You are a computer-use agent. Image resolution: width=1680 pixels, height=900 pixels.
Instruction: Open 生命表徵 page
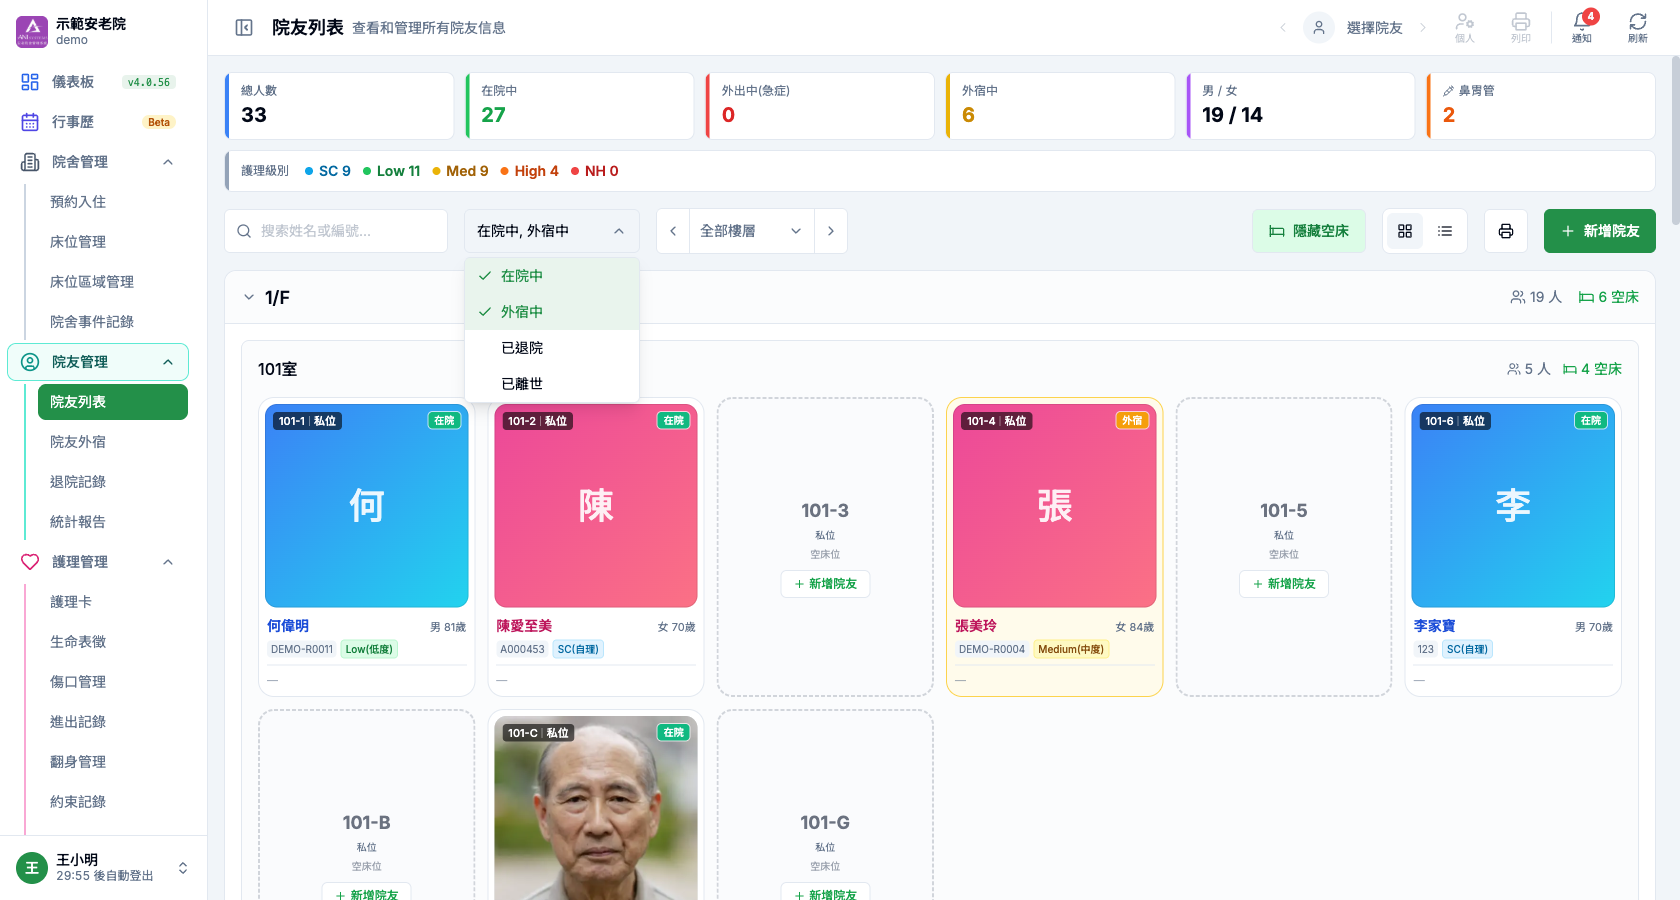tap(78, 642)
